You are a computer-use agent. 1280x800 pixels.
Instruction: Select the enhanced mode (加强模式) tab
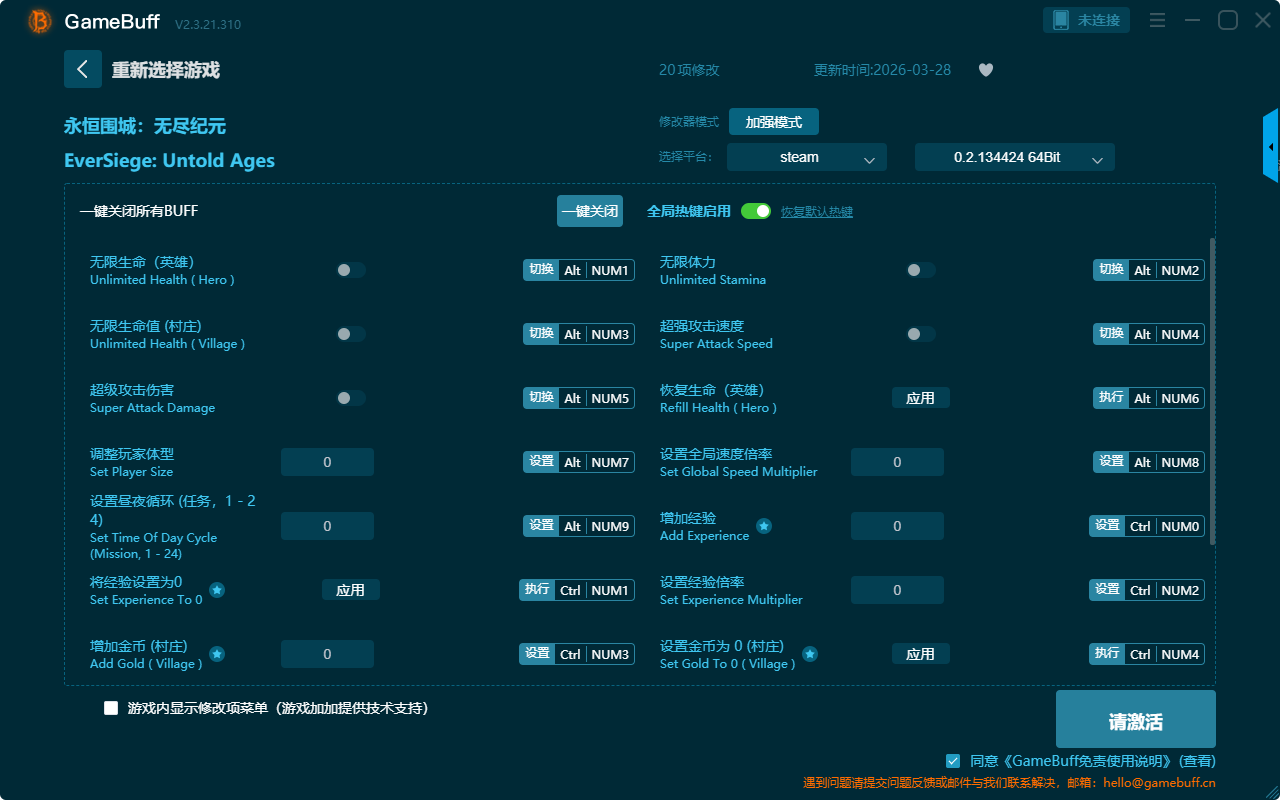[x=773, y=122]
